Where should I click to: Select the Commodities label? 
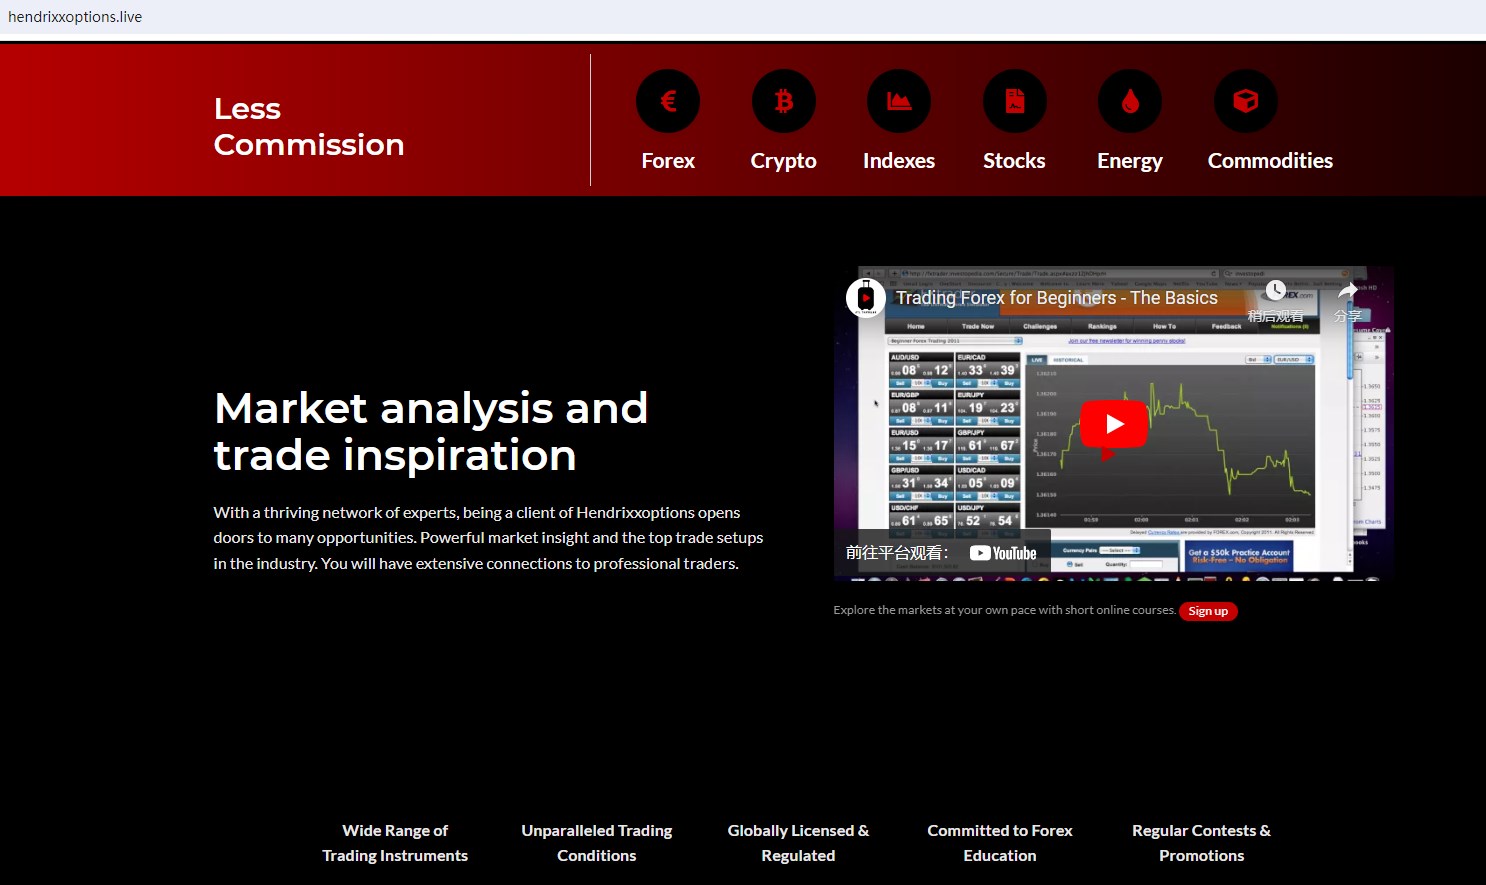click(x=1270, y=161)
